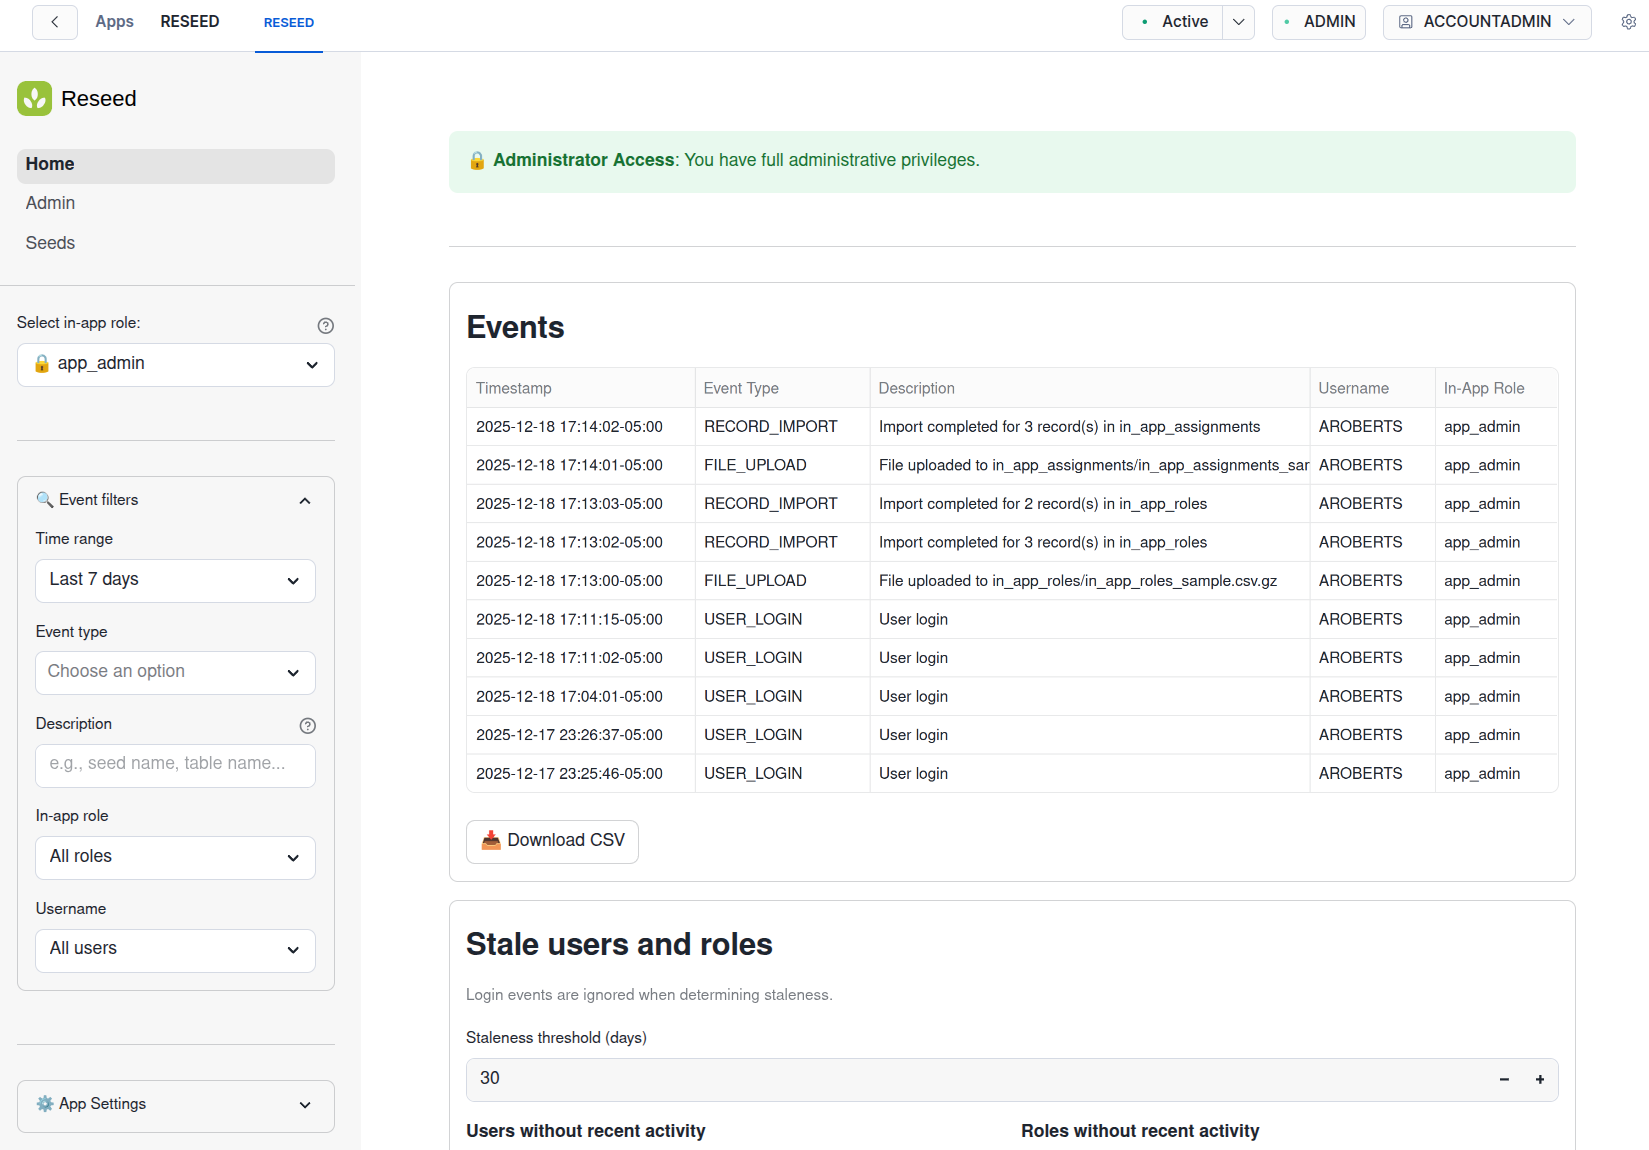Open the Seeds page in sidebar

pyautogui.click(x=49, y=242)
